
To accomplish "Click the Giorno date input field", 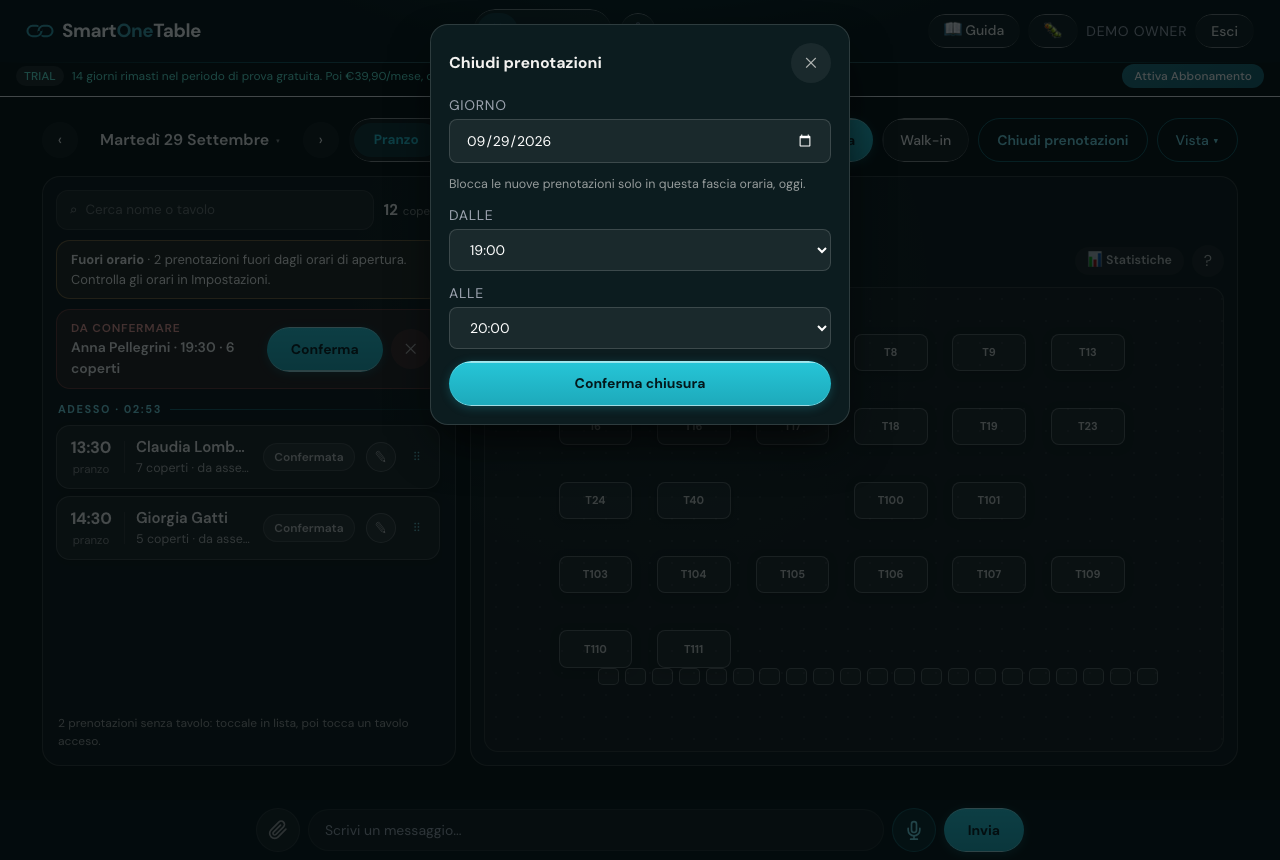I will point(640,141).
